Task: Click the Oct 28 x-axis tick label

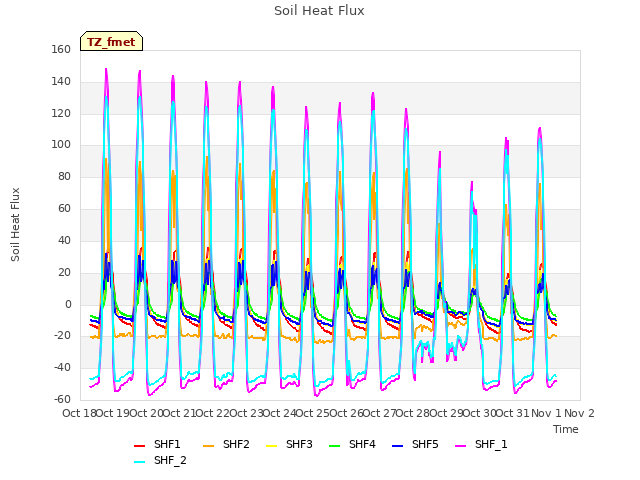Action: coord(413,413)
